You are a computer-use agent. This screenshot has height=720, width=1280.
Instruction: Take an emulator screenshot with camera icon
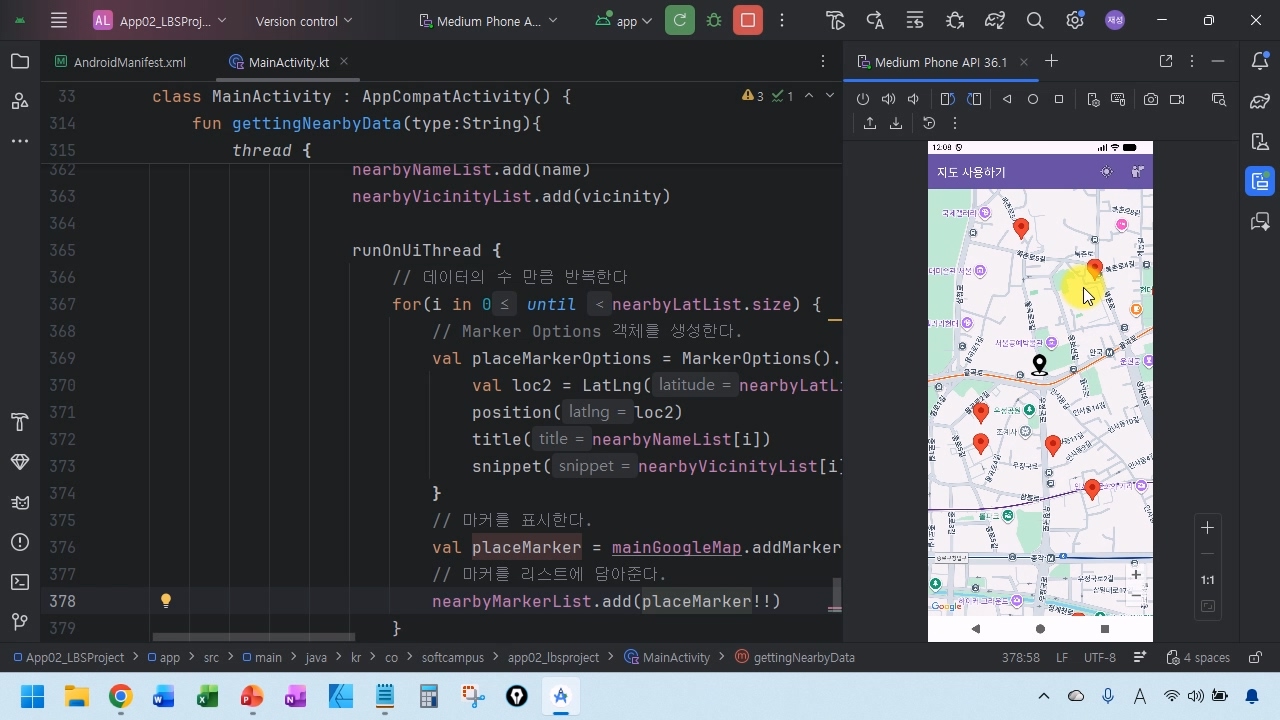(1151, 99)
